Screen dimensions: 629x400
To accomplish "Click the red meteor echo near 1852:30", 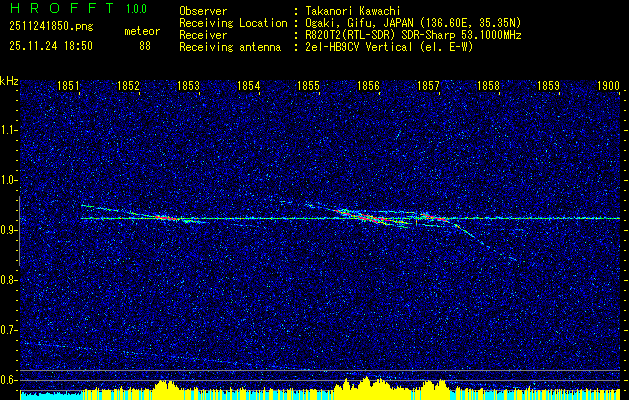I will point(165,217).
